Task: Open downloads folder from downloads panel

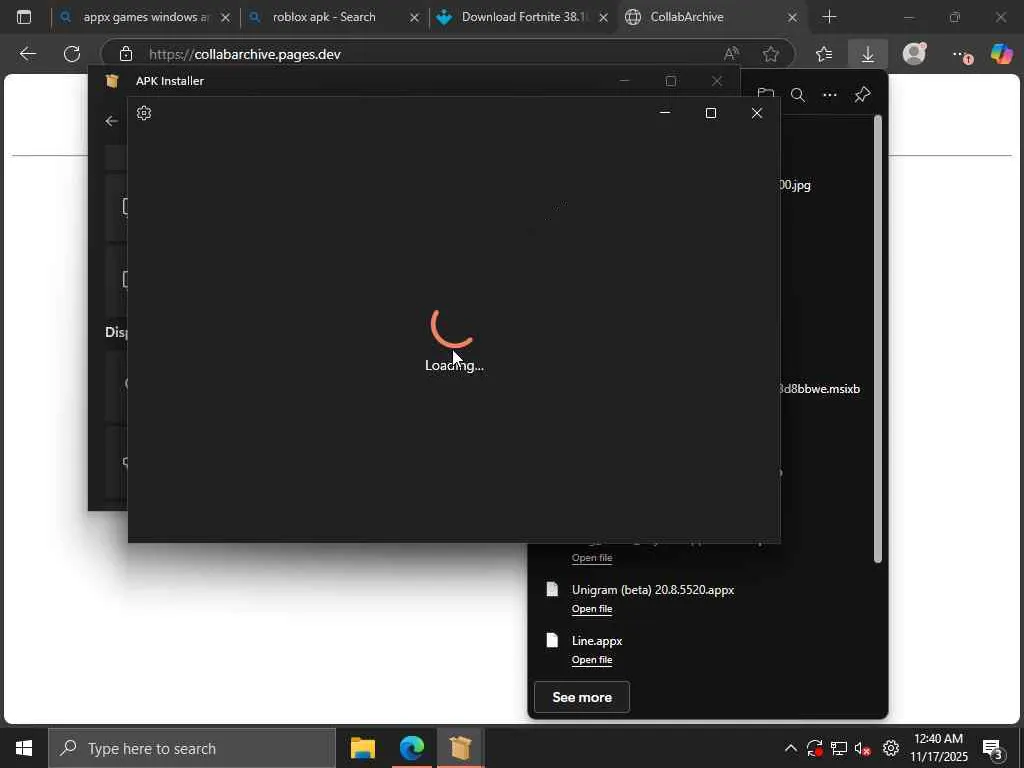Action: point(765,95)
